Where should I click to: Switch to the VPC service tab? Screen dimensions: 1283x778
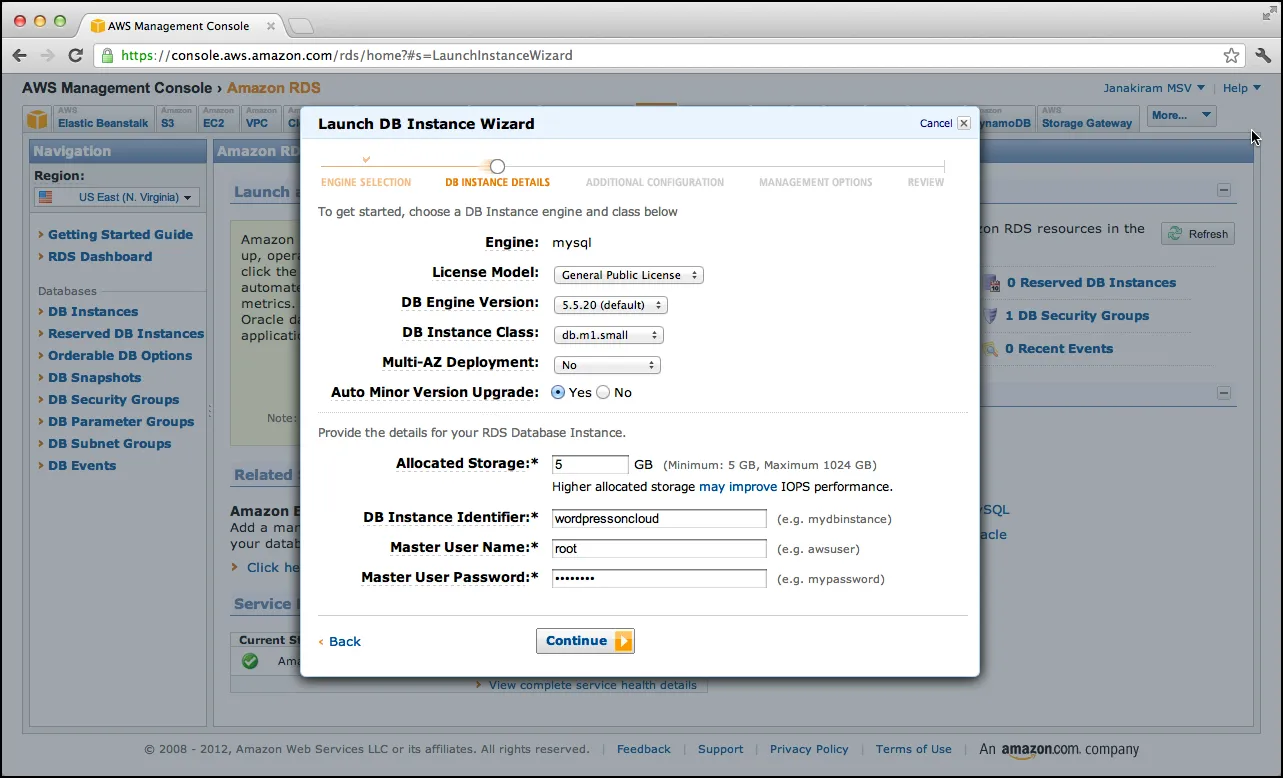click(x=259, y=118)
